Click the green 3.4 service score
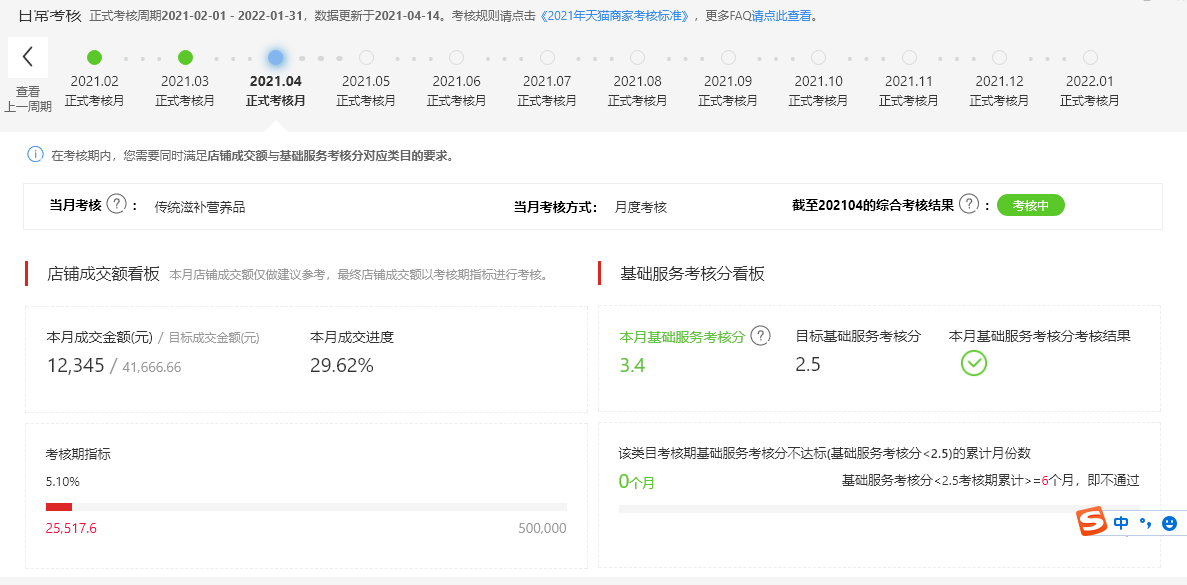This screenshot has width=1187, height=585. point(632,366)
